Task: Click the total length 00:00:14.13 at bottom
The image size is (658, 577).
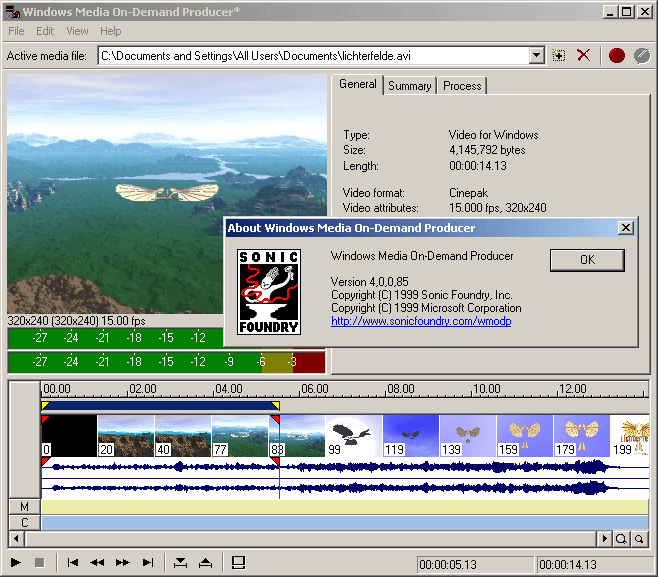Action: pyautogui.click(x=568, y=565)
